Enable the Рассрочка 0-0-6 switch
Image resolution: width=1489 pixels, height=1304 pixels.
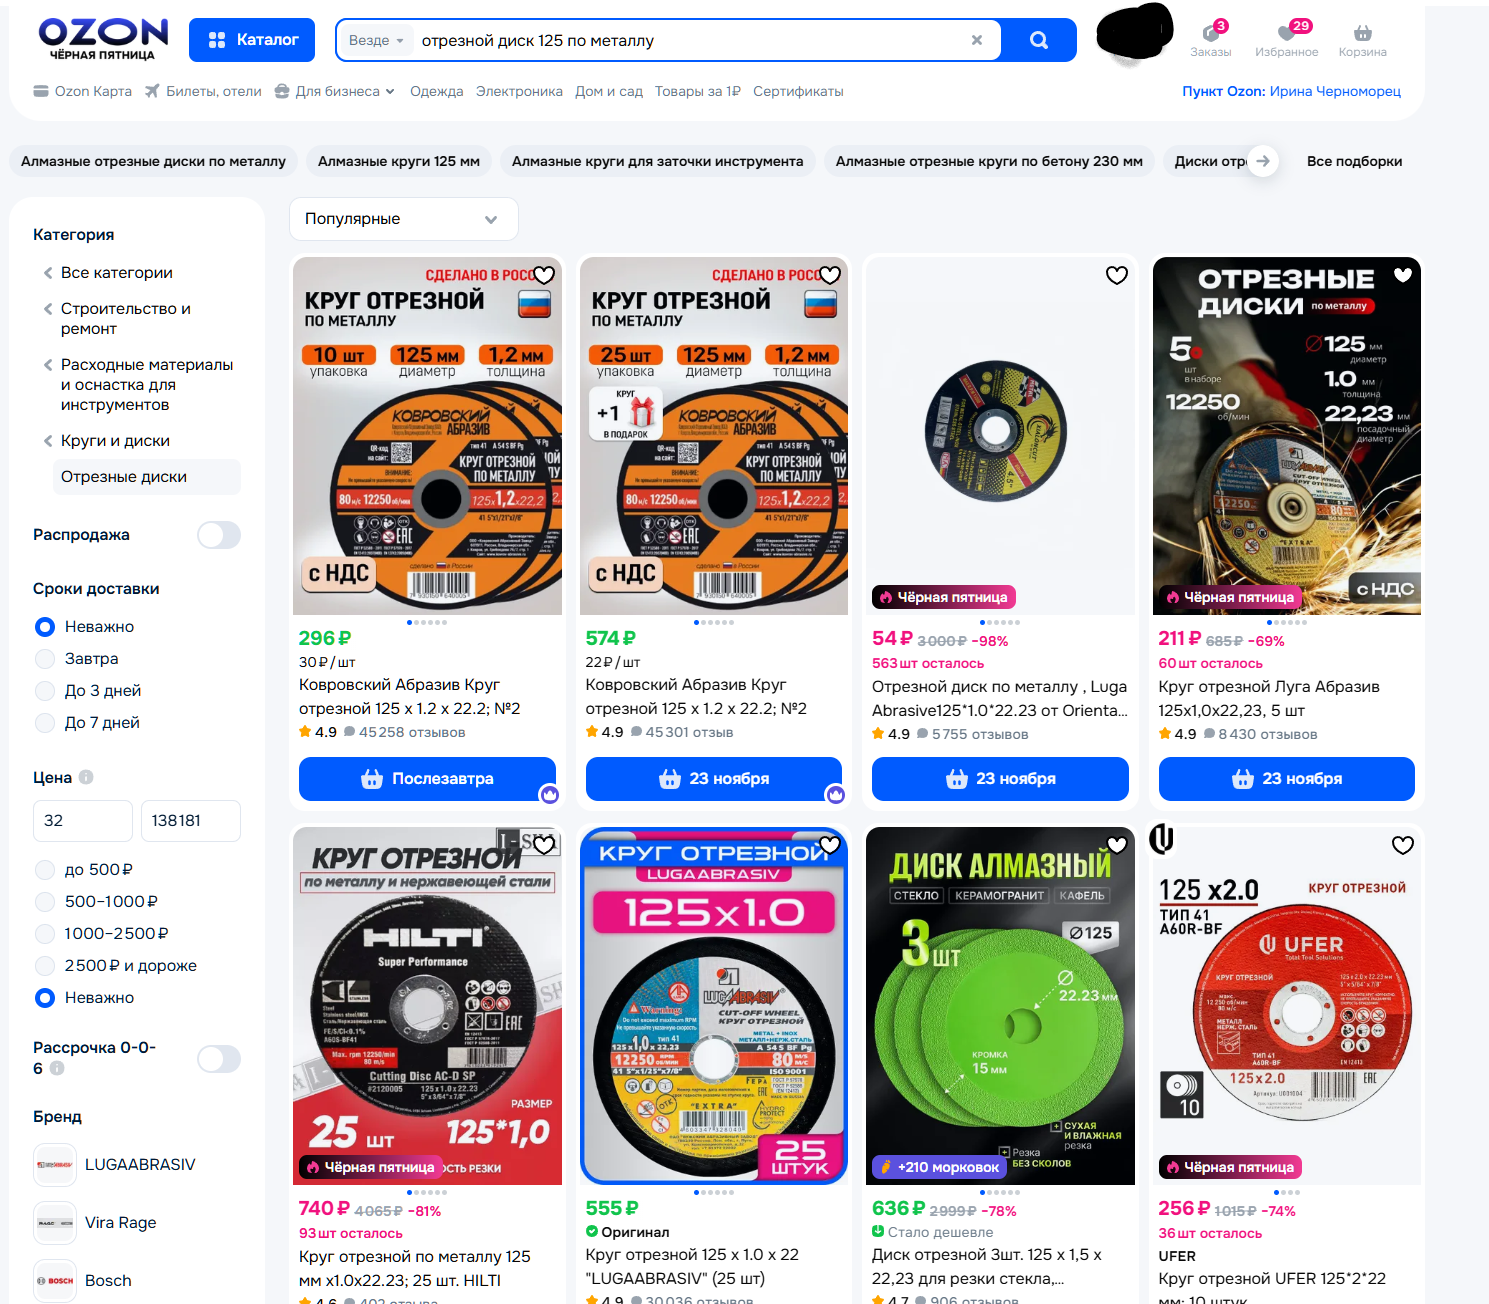[x=218, y=1059]
